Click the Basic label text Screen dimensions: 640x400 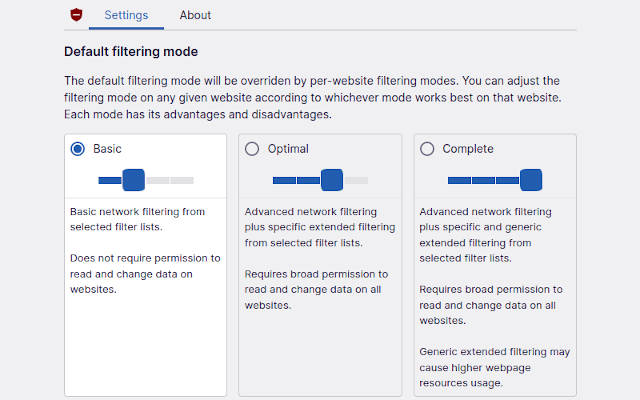click(x=107, y=149)
